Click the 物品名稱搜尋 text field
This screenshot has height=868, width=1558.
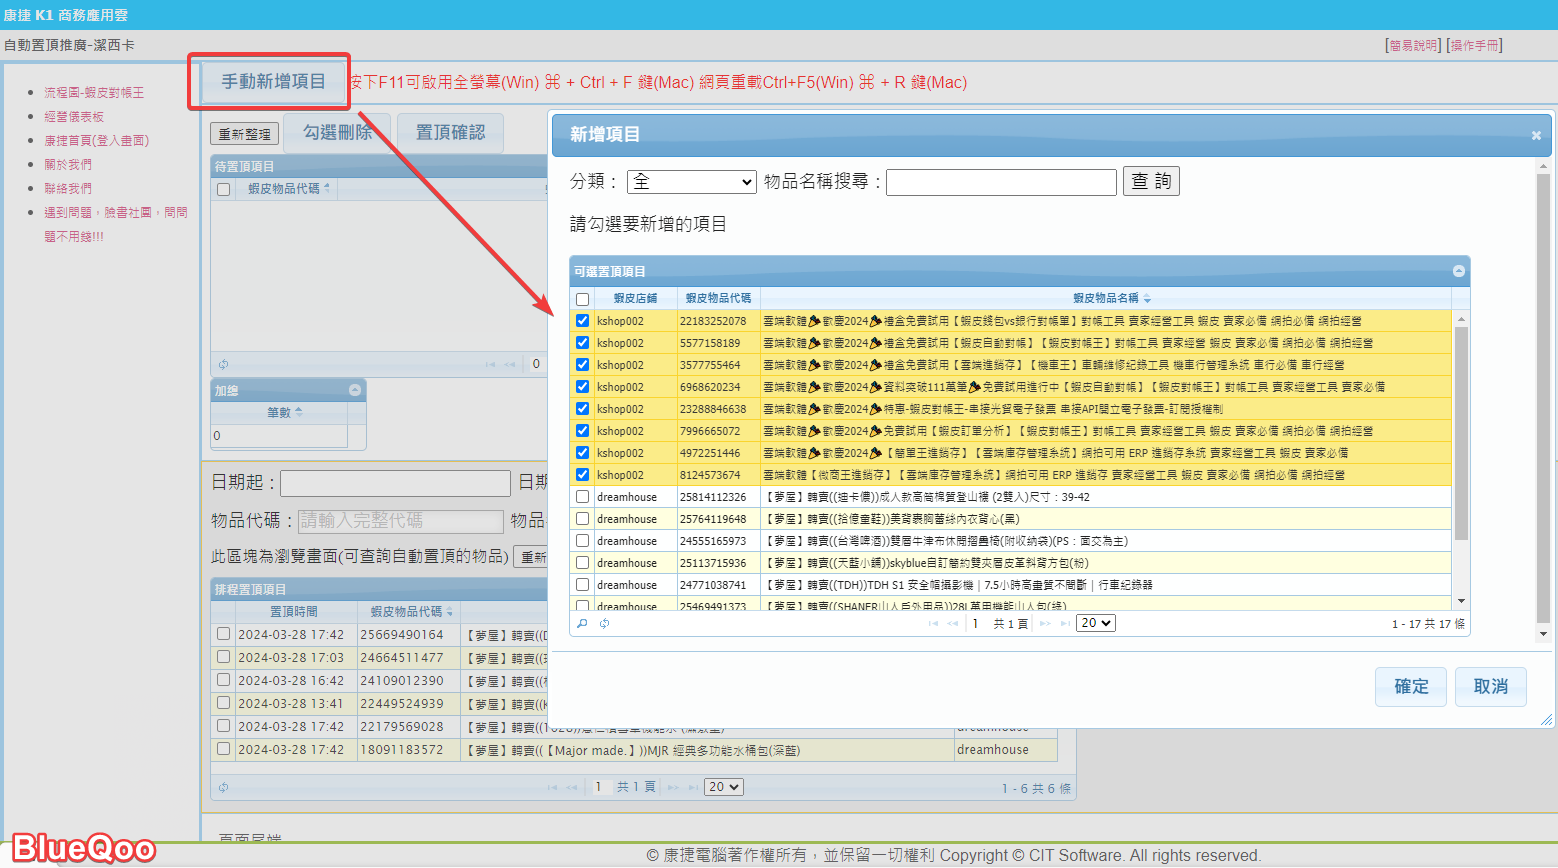pos(1001,182)
